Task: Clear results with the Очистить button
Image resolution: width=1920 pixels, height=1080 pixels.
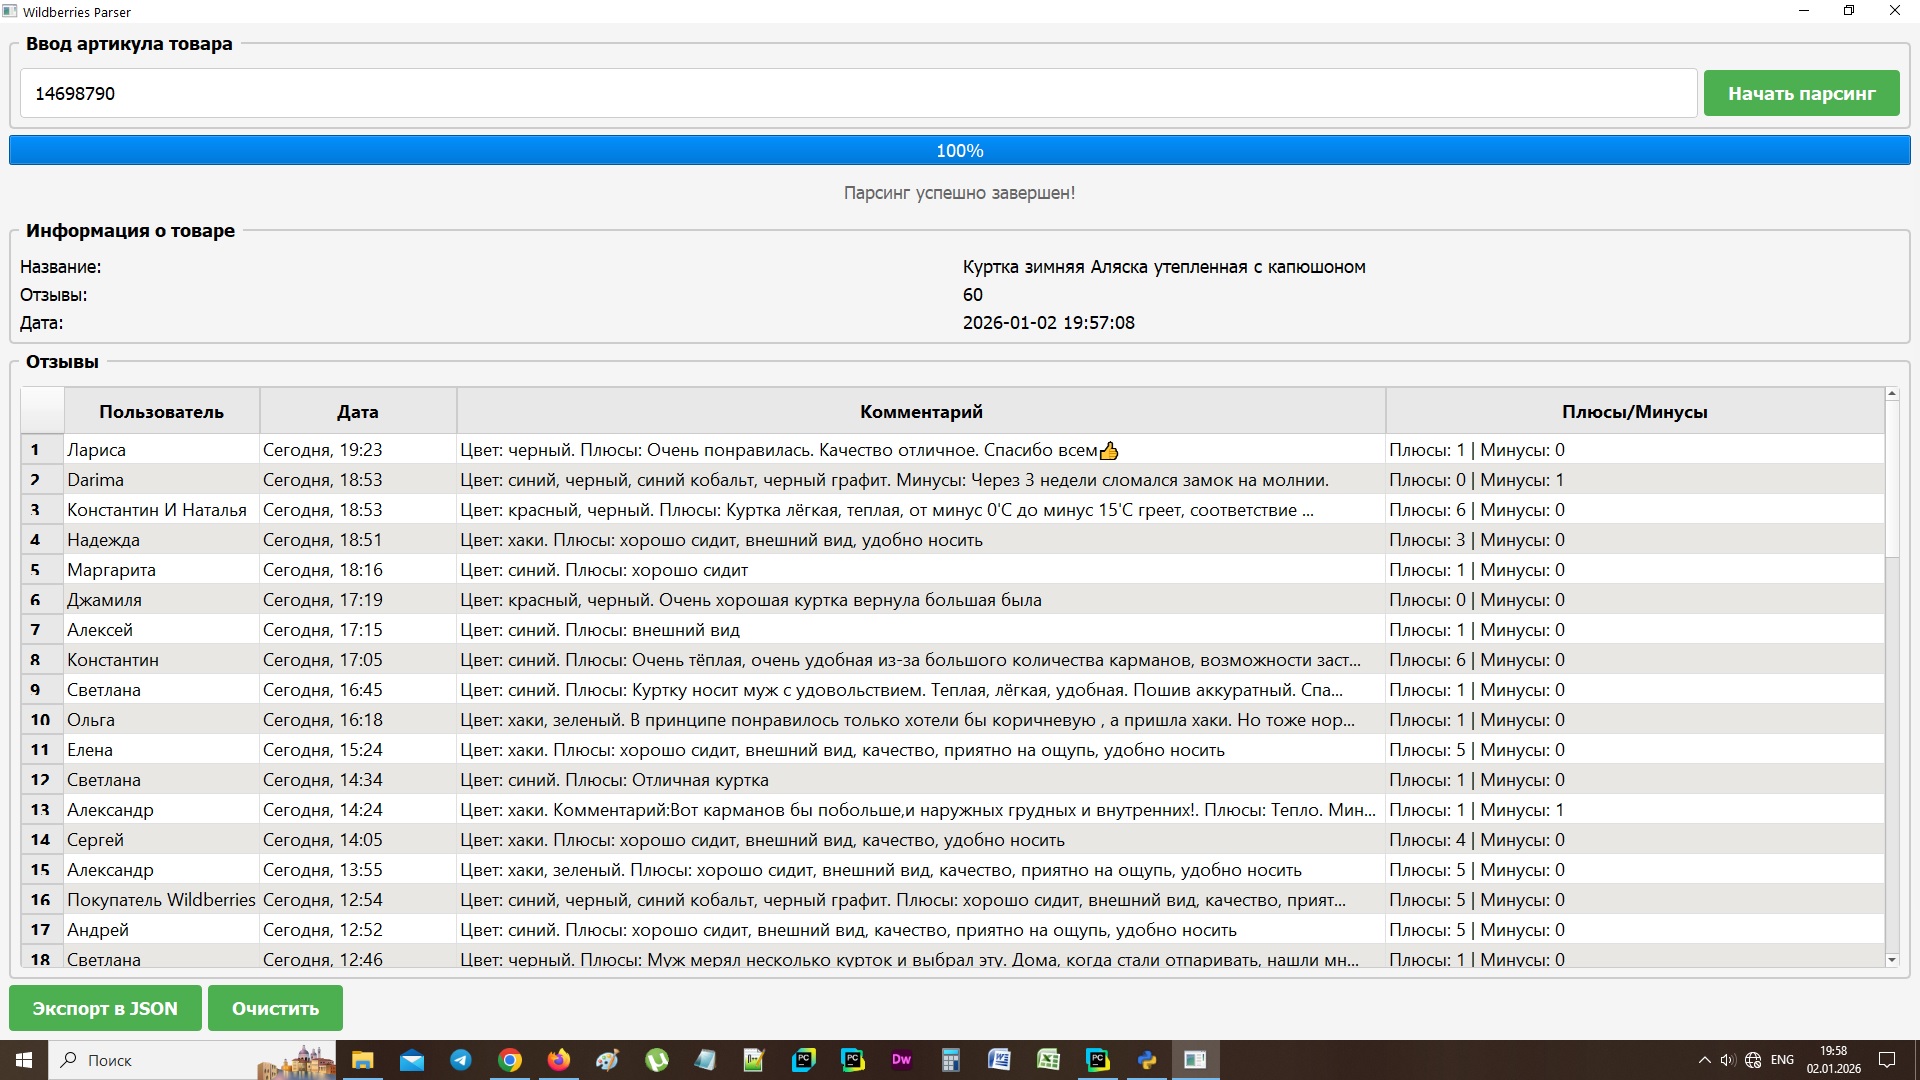Action: coord(275,1008)
